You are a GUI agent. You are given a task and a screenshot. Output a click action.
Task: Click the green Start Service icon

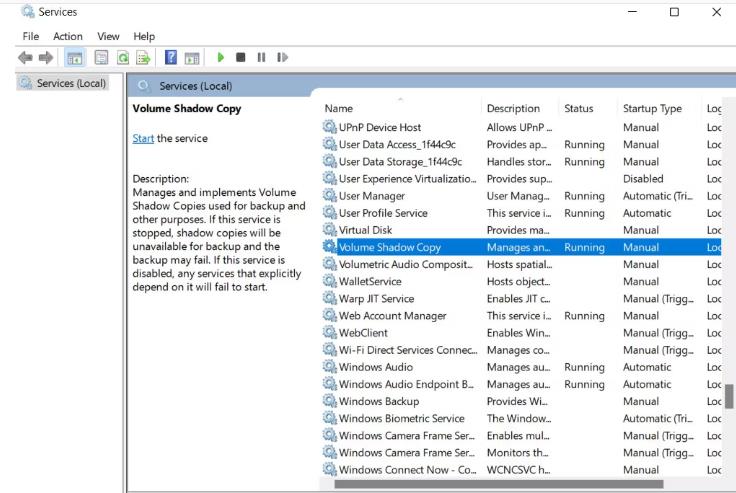tap(221, 57)
